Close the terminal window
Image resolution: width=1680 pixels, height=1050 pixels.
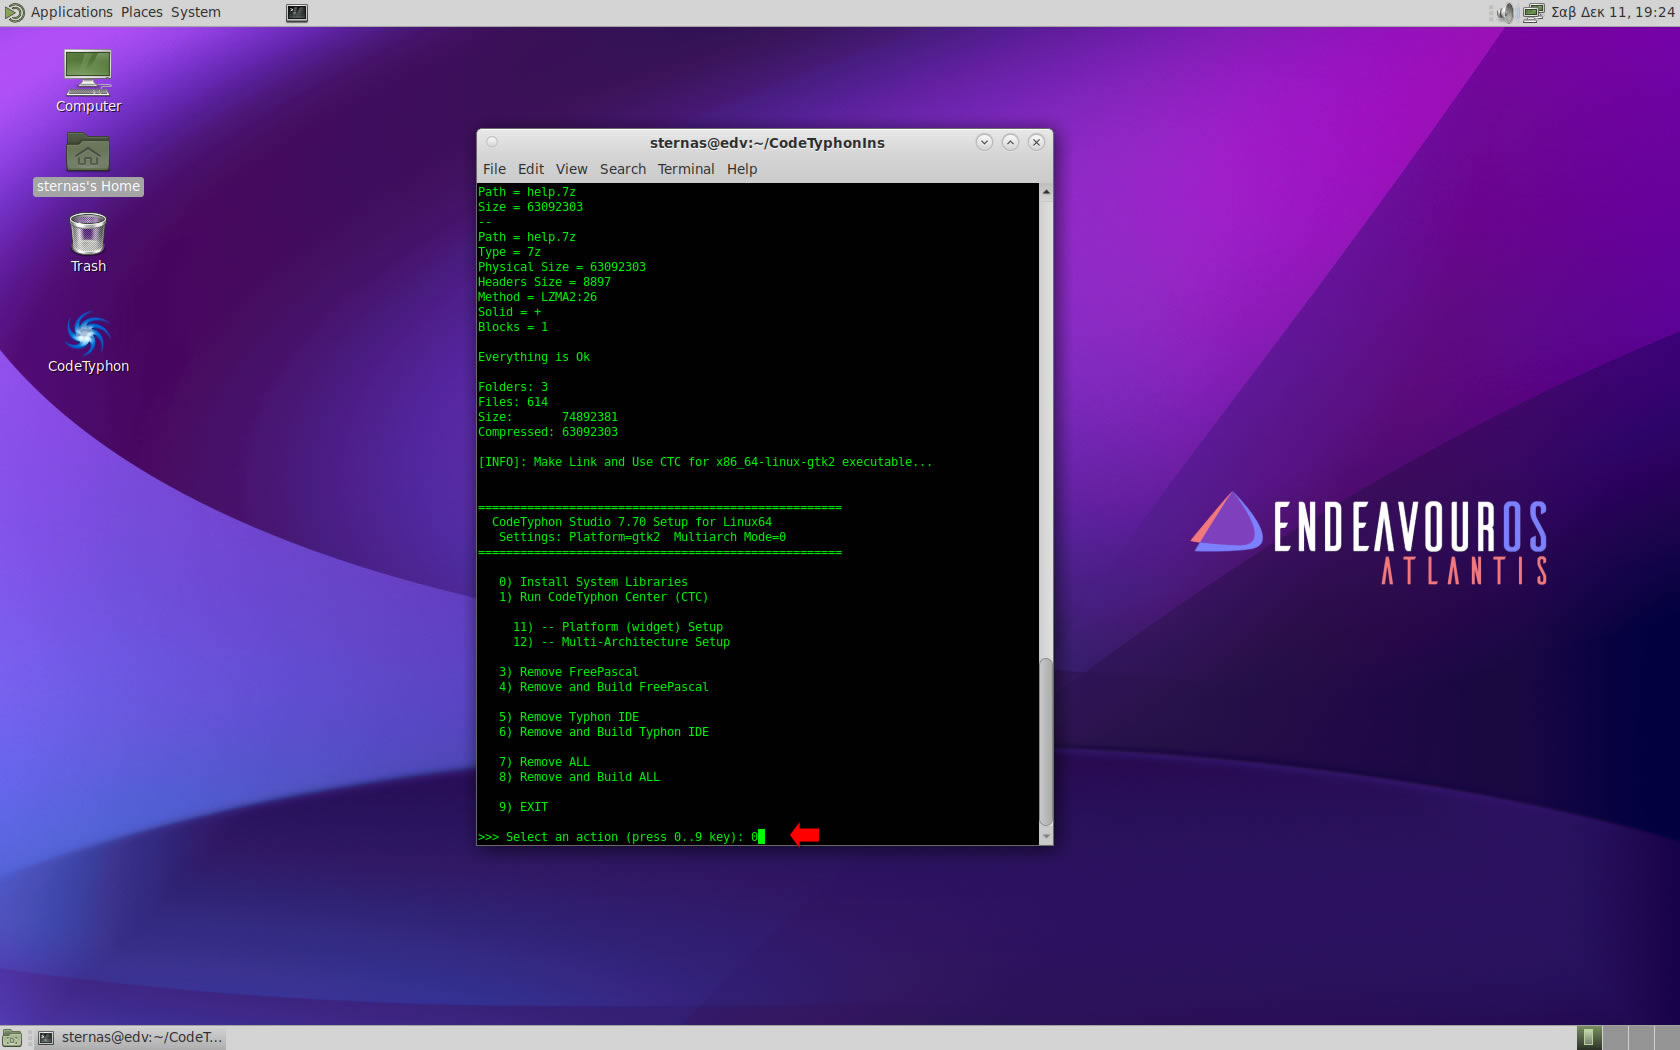[x=1036, y=142]
